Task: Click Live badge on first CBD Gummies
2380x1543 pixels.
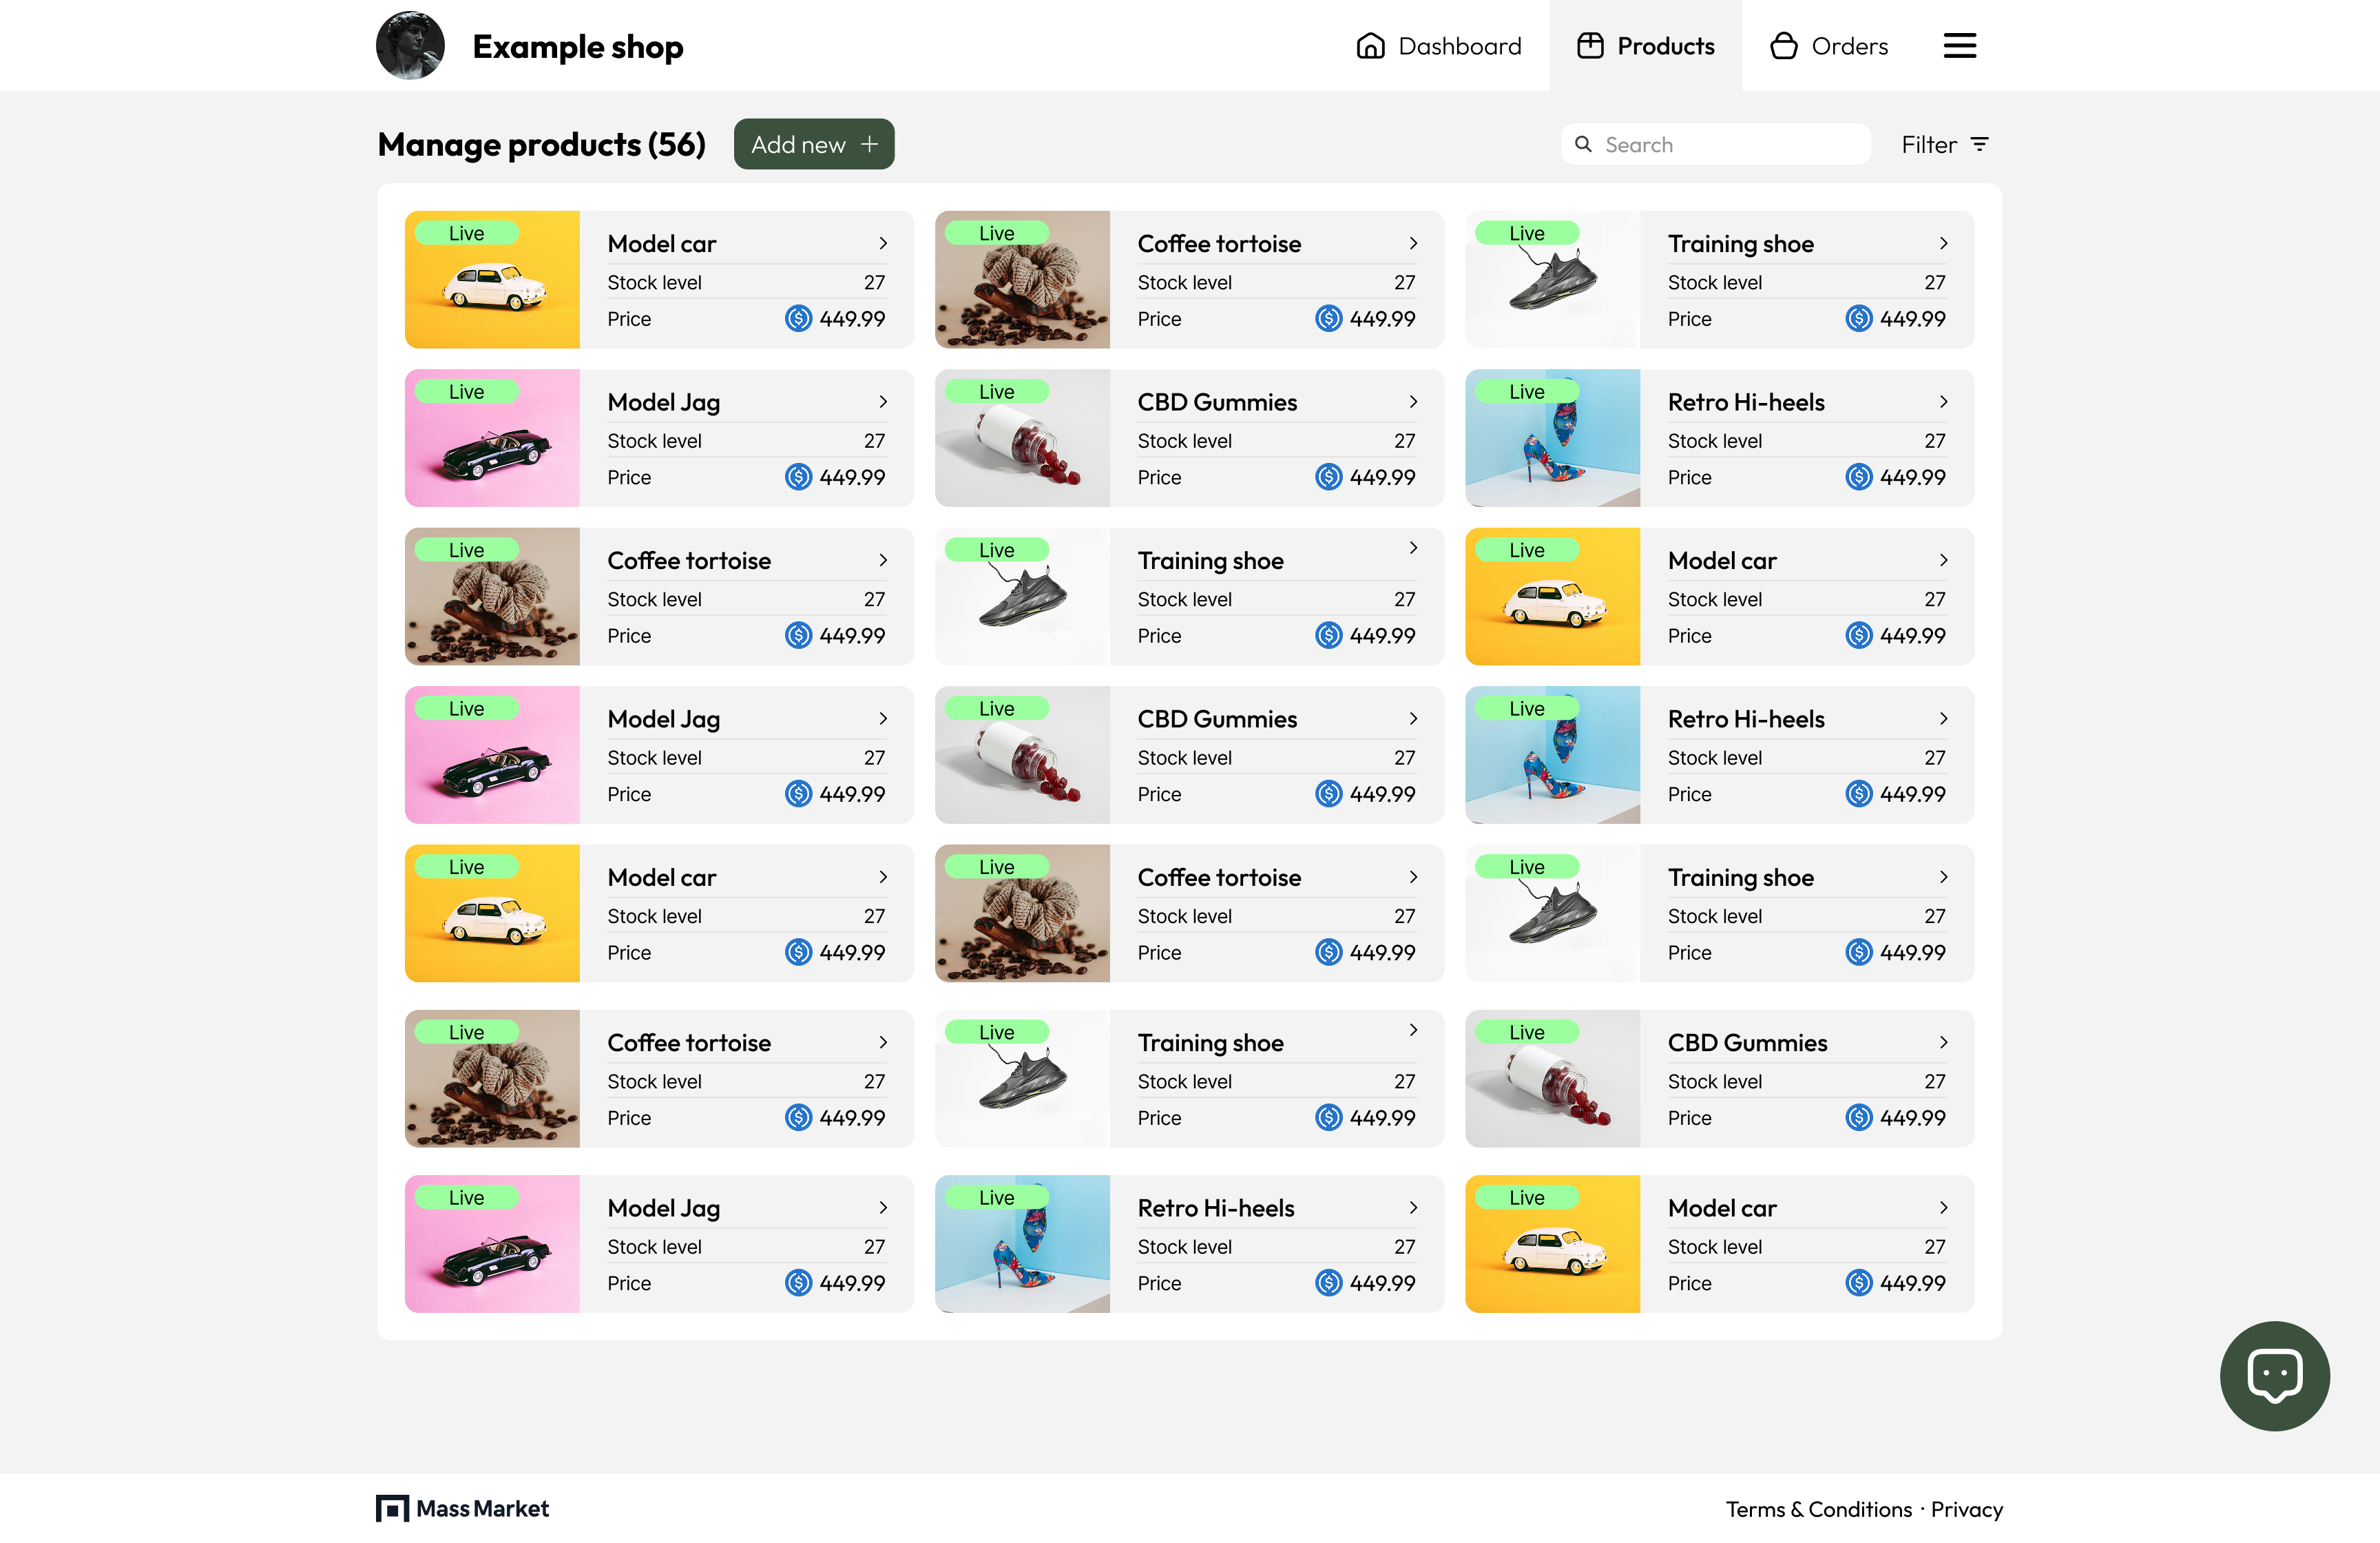Action: click(x=996, y=392)
